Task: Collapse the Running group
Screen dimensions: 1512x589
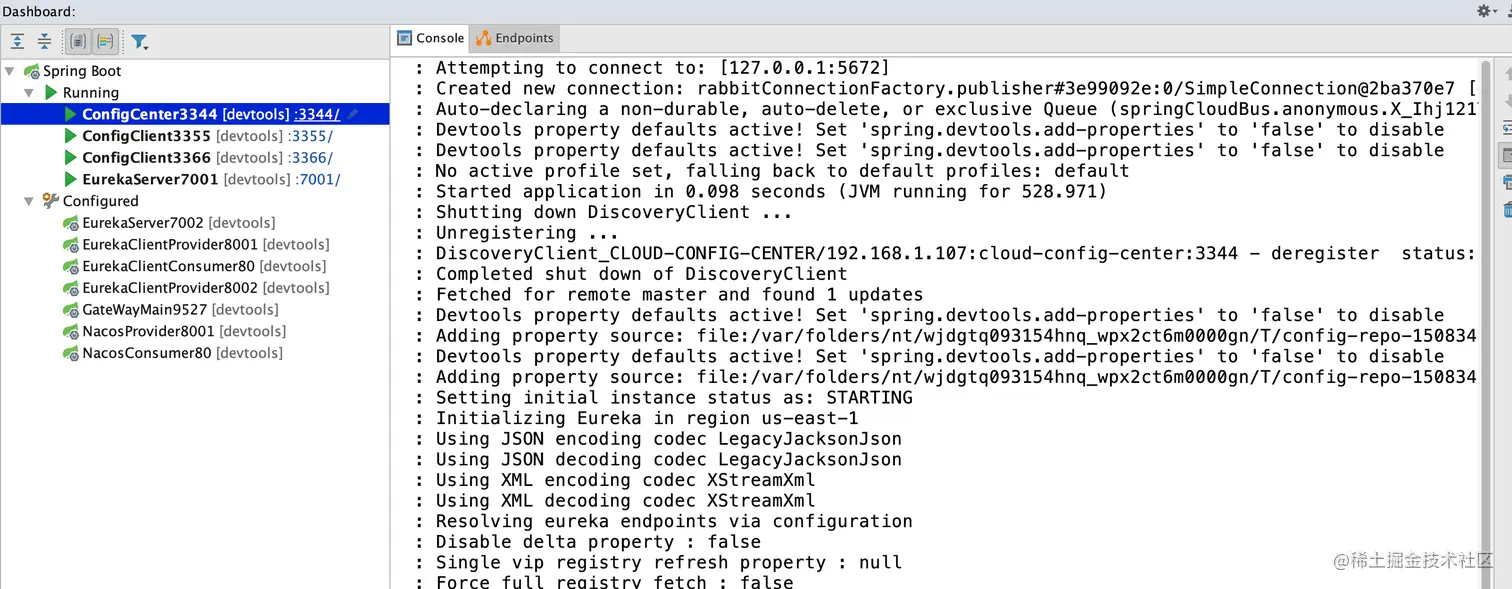Action: [30, 93]
